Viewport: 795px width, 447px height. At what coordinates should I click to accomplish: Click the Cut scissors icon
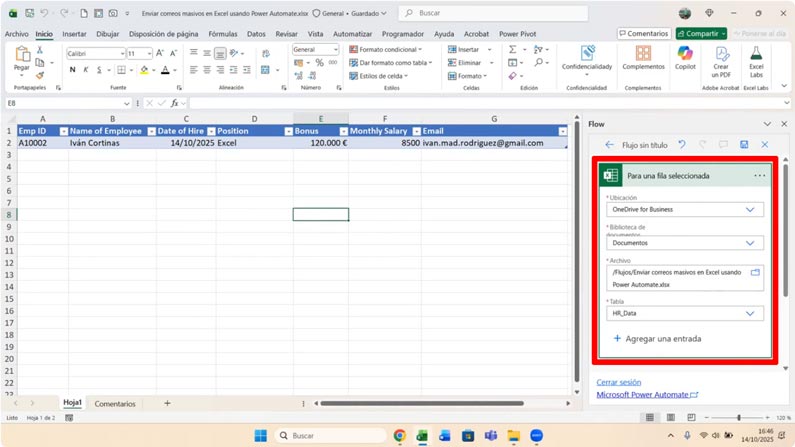tap(40, 50)
